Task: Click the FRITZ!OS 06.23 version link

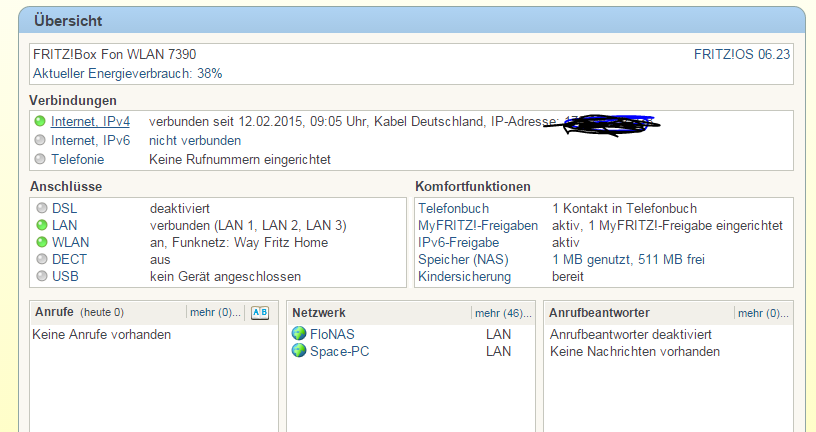Action: (x=742, y=54)
